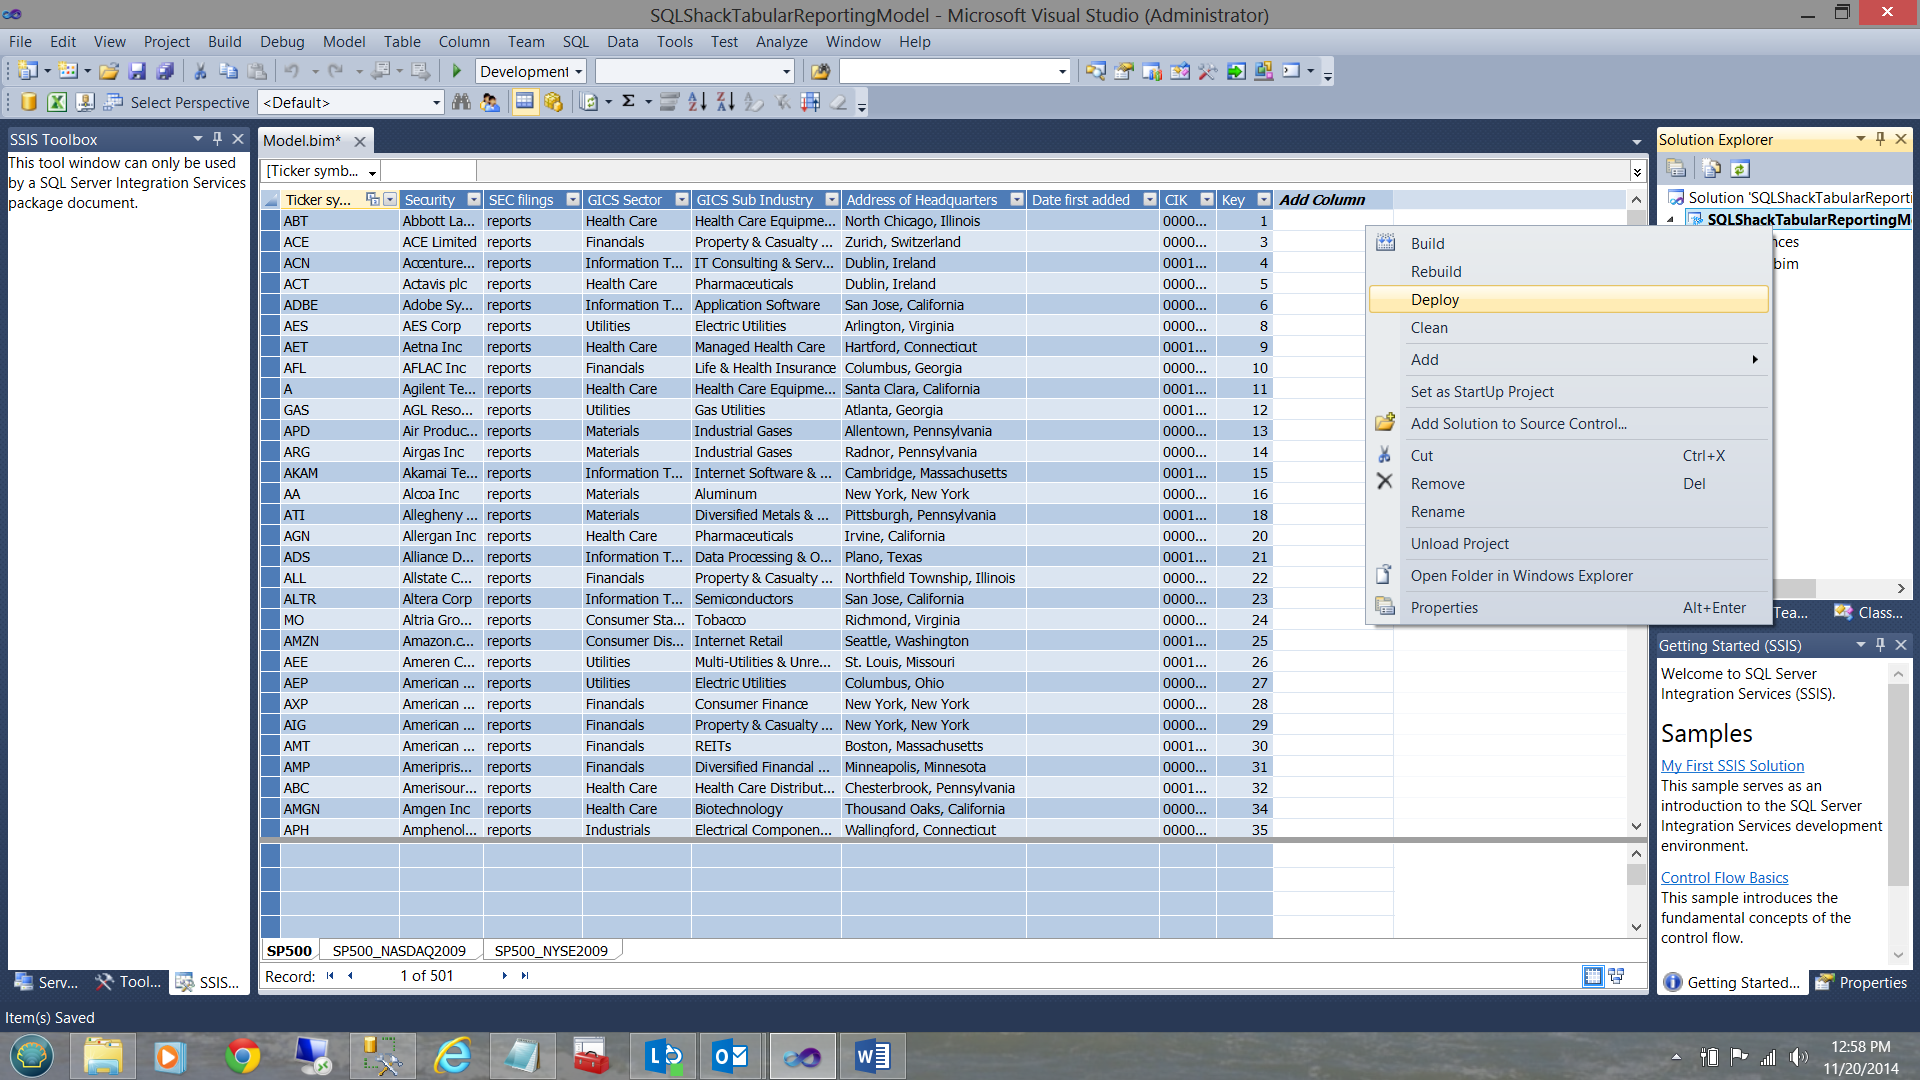Open the Development configuration dropdown
Screen dimensions: 1920x1080
coord(578,72)
